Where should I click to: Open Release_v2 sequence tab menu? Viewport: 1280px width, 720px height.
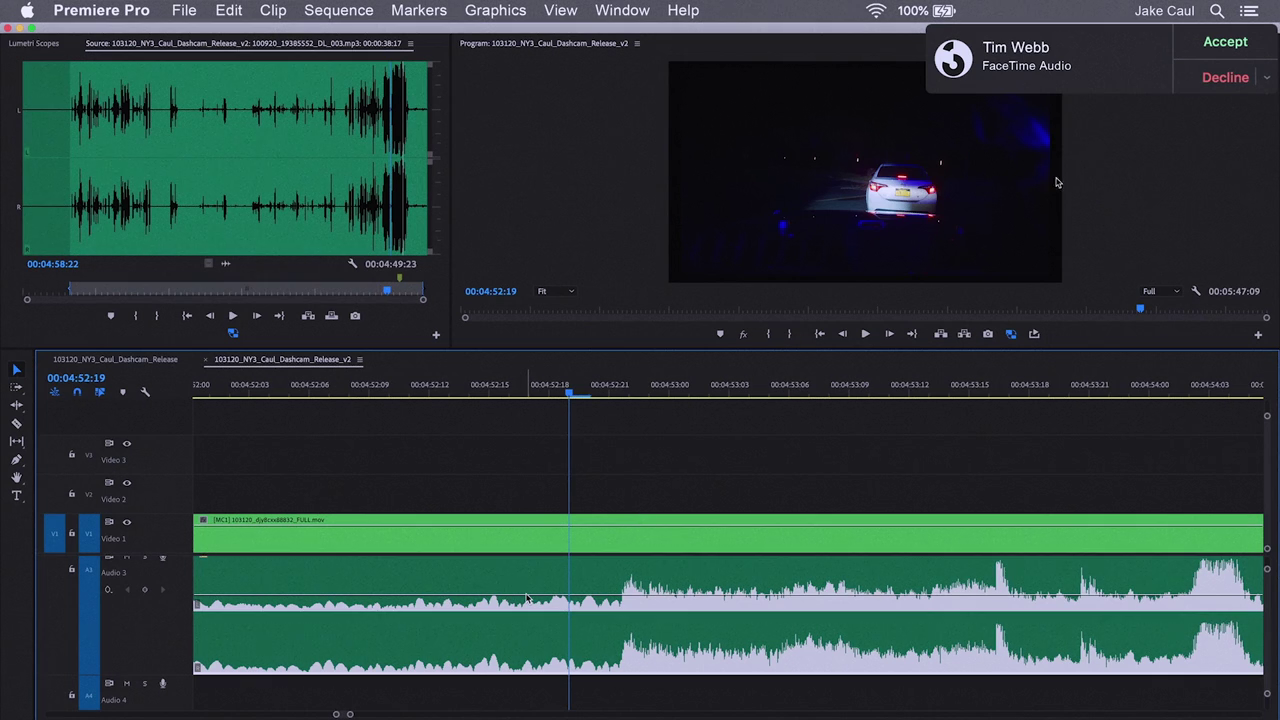point(360,359)
